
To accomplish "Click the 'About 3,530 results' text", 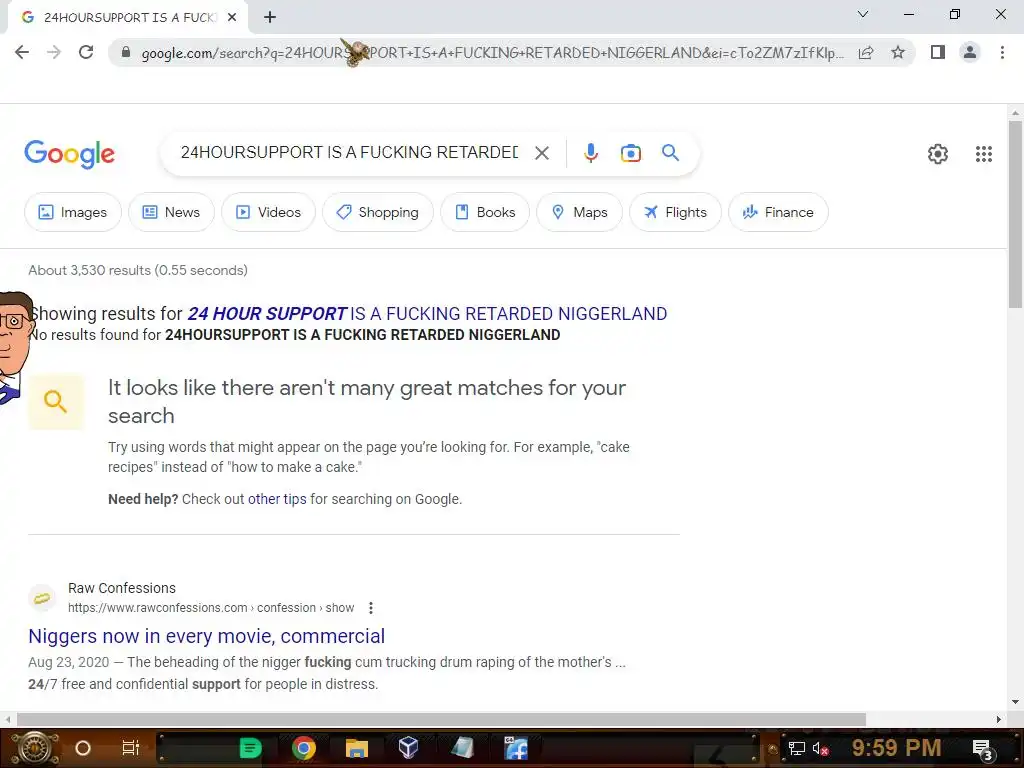I will 138,270.
